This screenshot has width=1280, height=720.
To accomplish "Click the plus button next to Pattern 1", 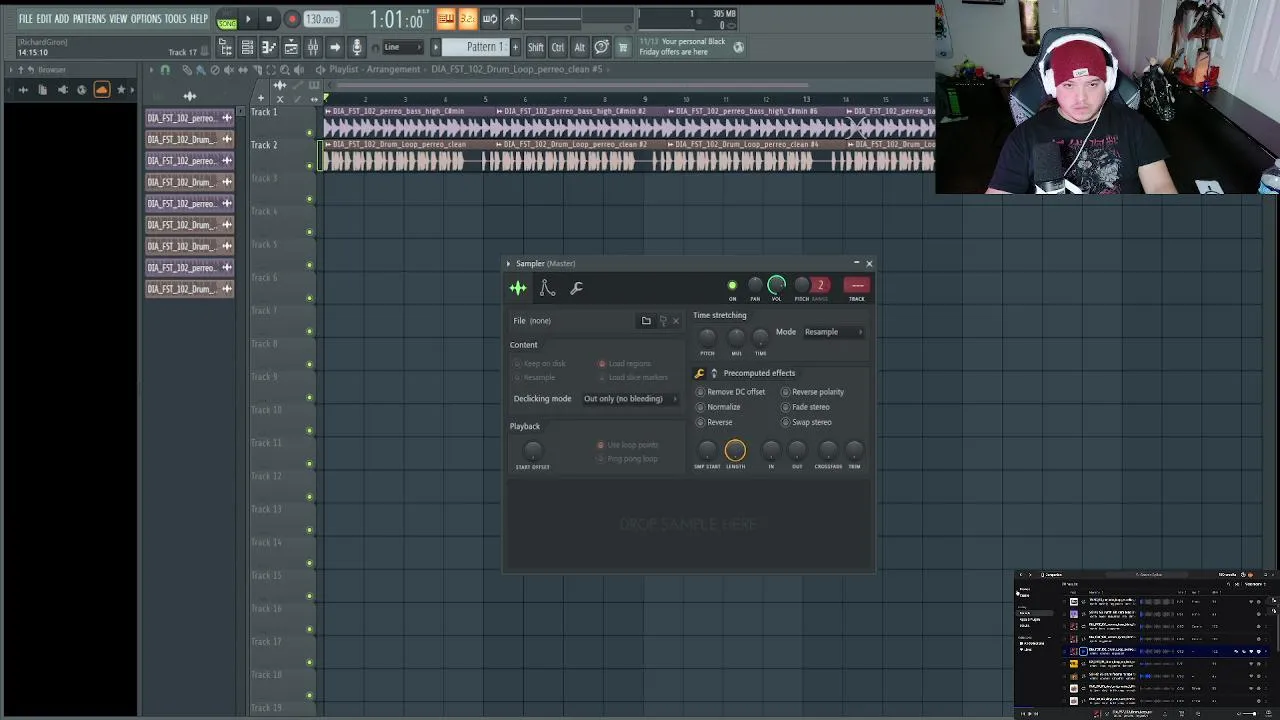I will 516,47.
